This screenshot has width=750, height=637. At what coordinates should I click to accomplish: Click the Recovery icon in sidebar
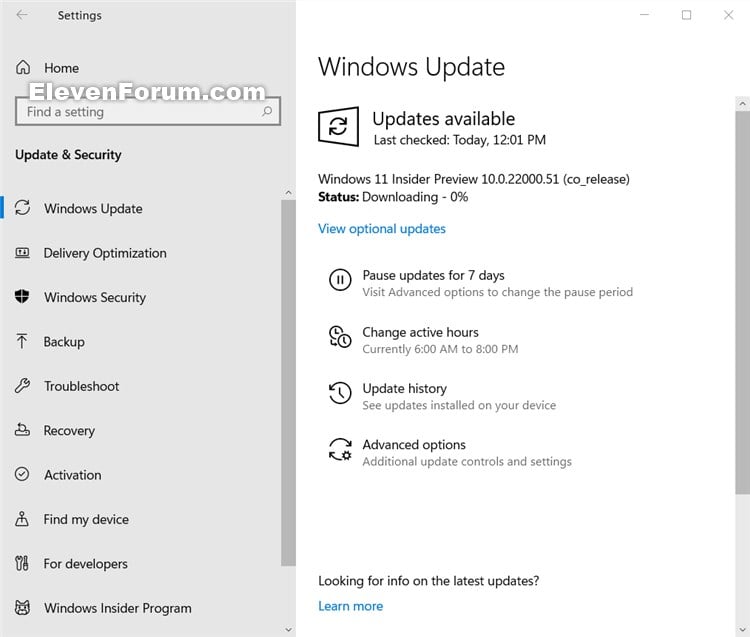click(x=22, y=430)
